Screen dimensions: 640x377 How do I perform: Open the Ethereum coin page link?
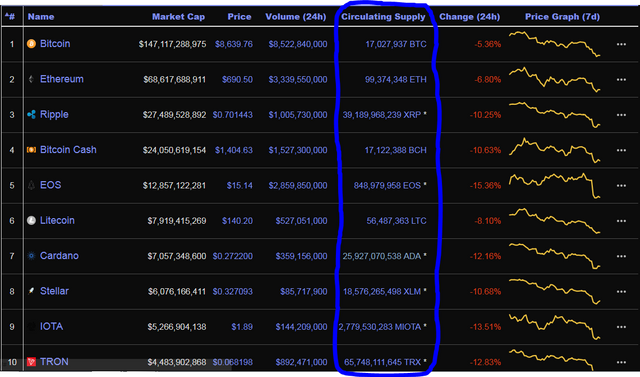pos(62,79)
